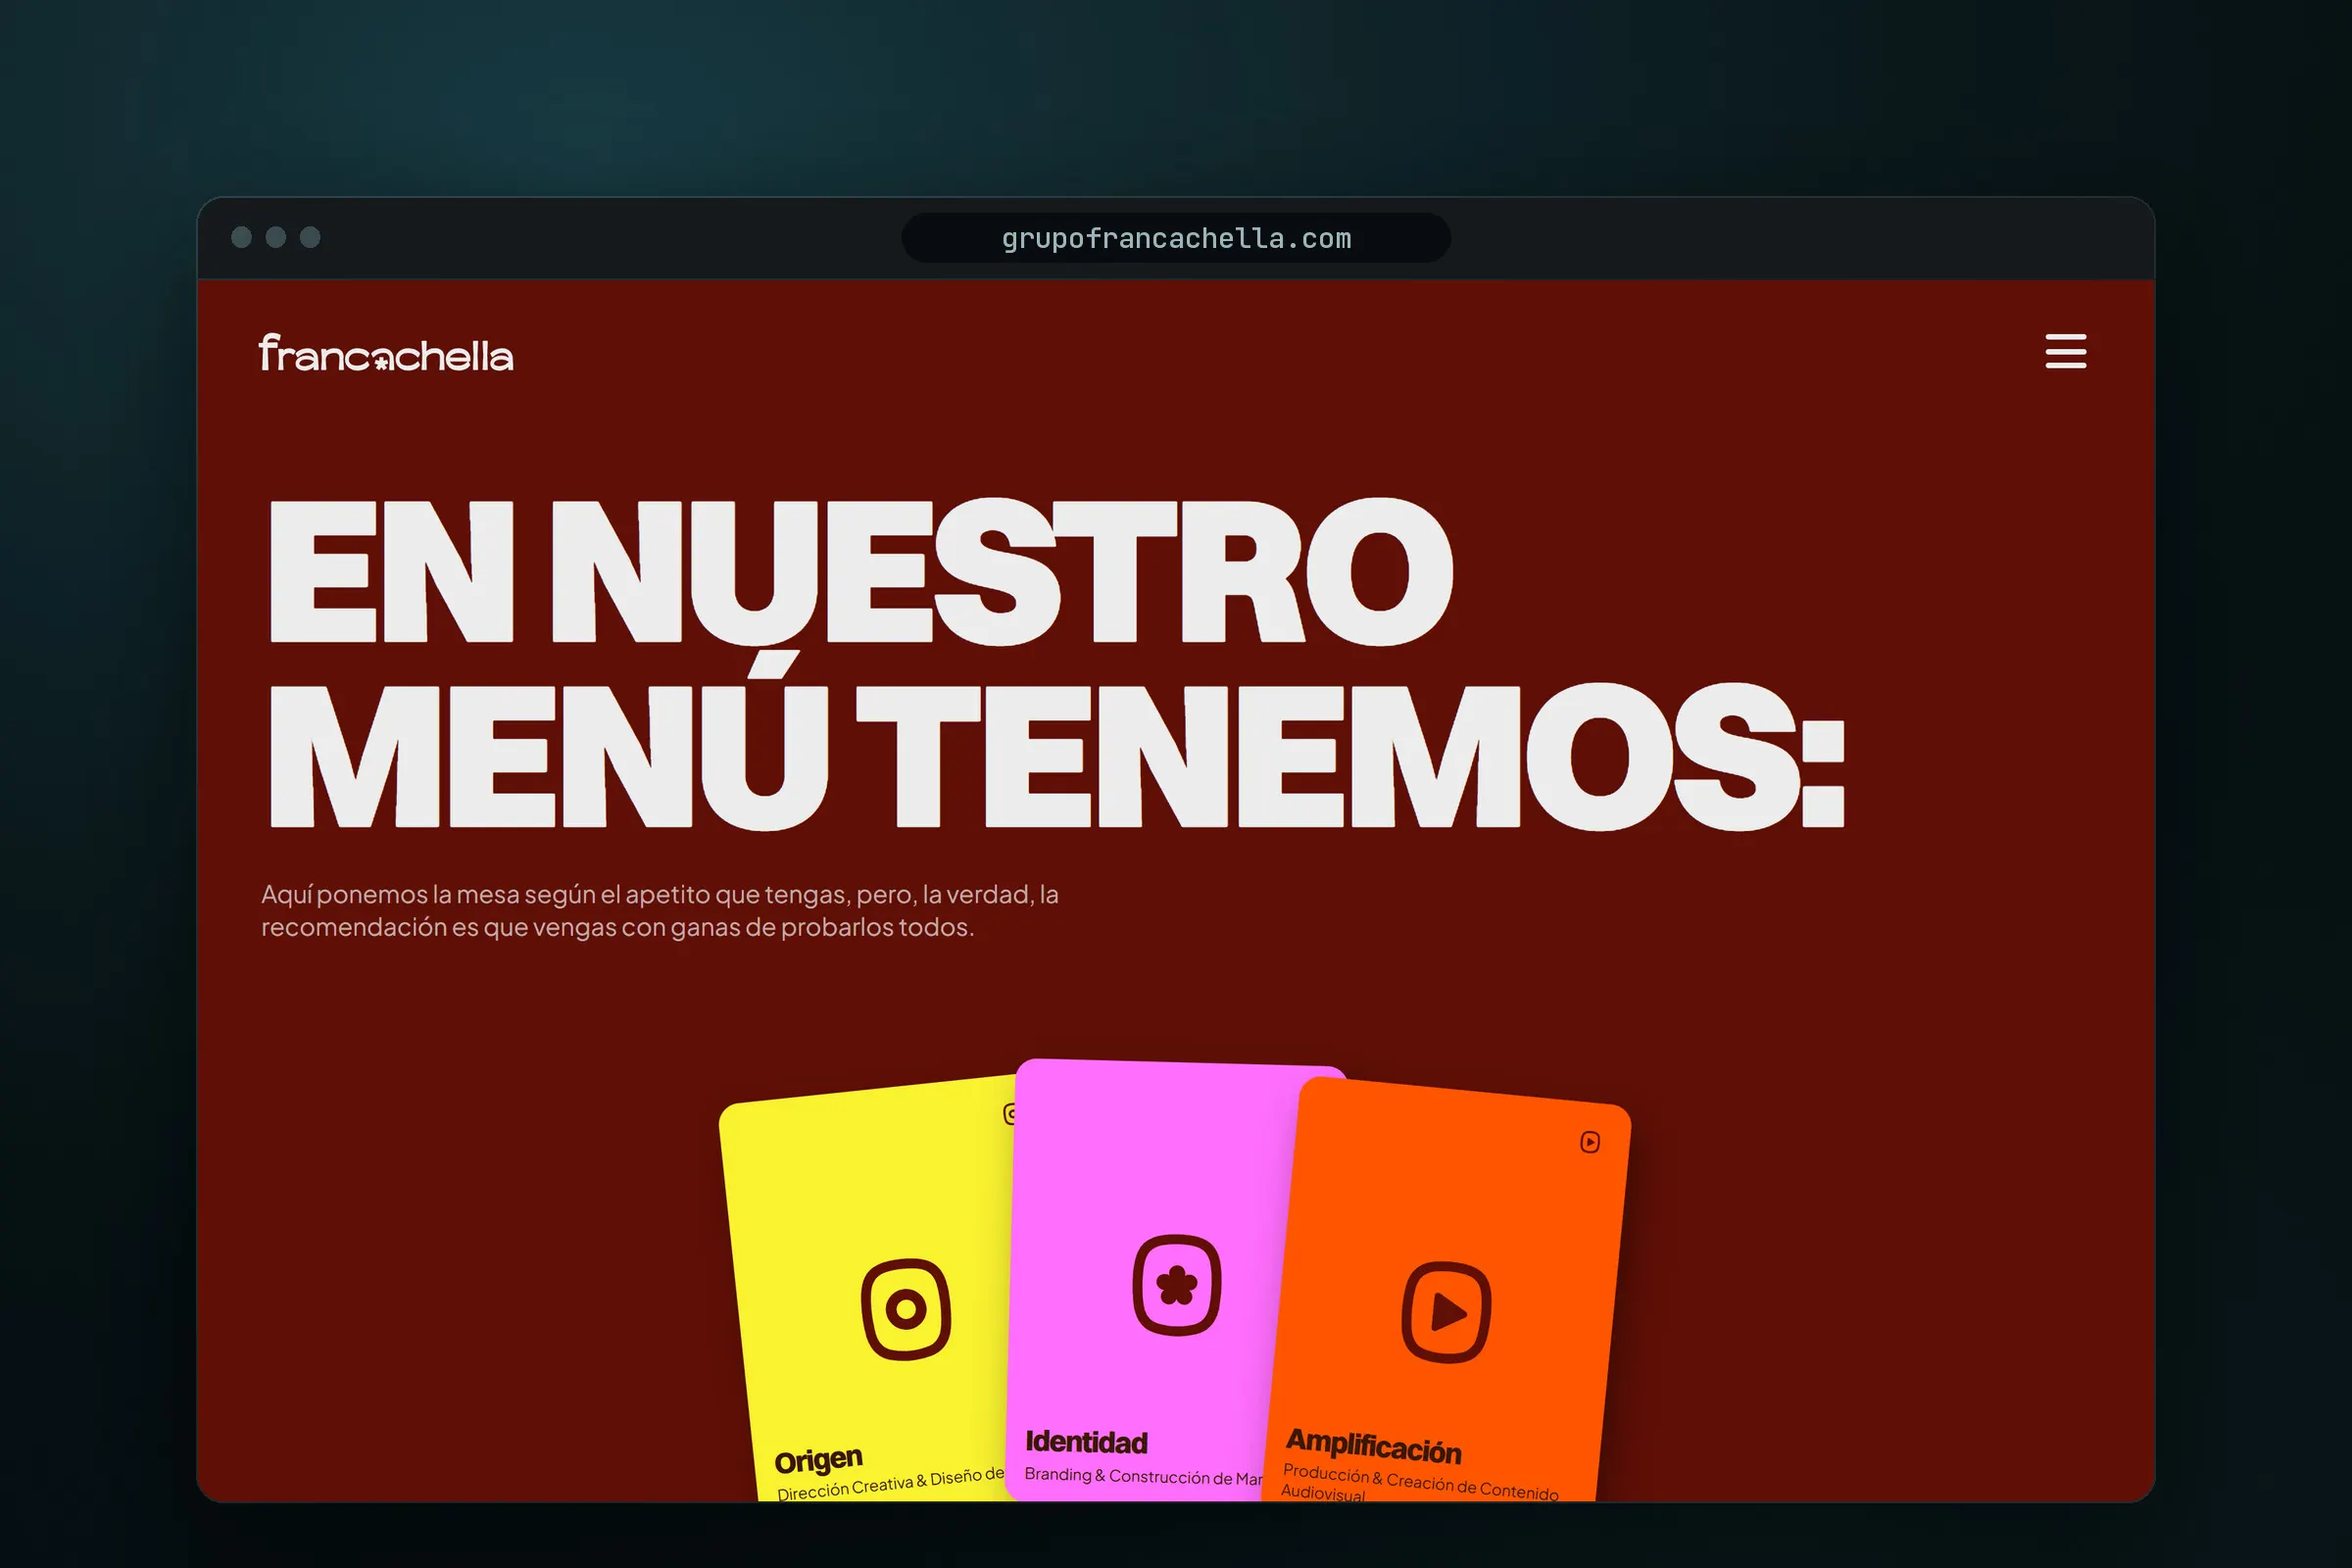Click the large icon on the Origen card
This screenshot has width=2352, height=1568.
coord(906,1309)
